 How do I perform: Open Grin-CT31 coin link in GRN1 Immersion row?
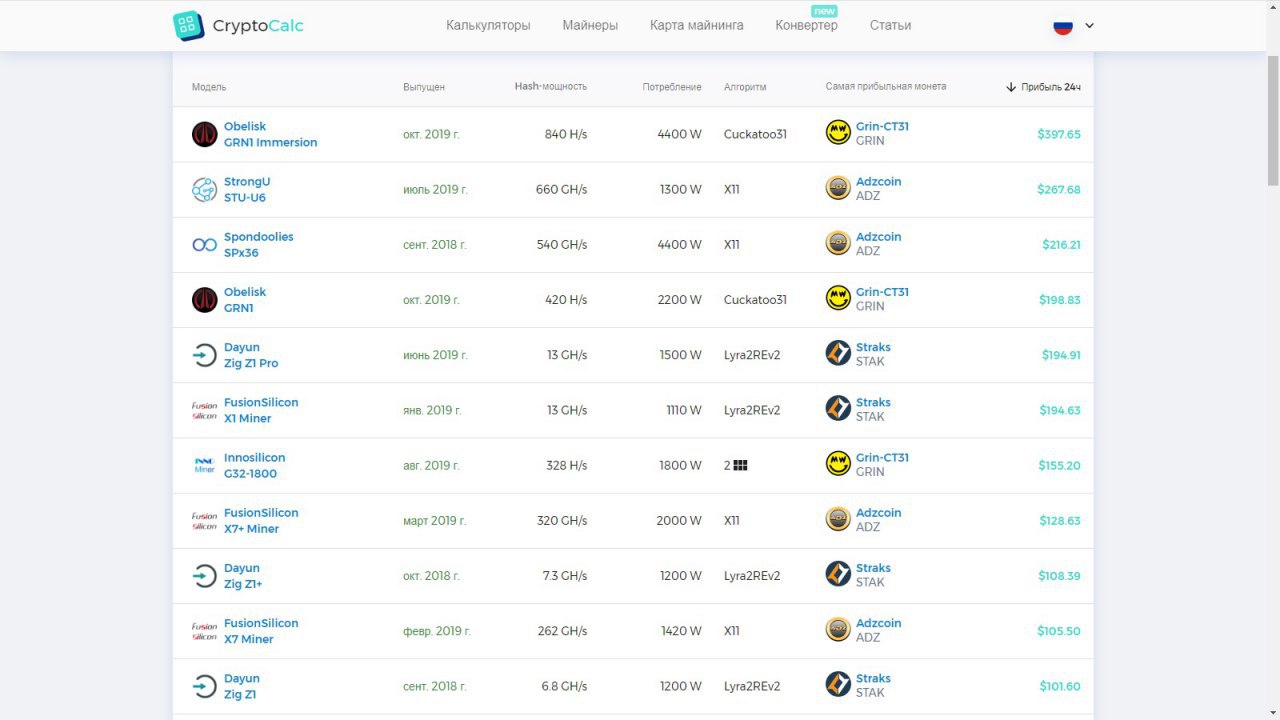pos(882,126)
